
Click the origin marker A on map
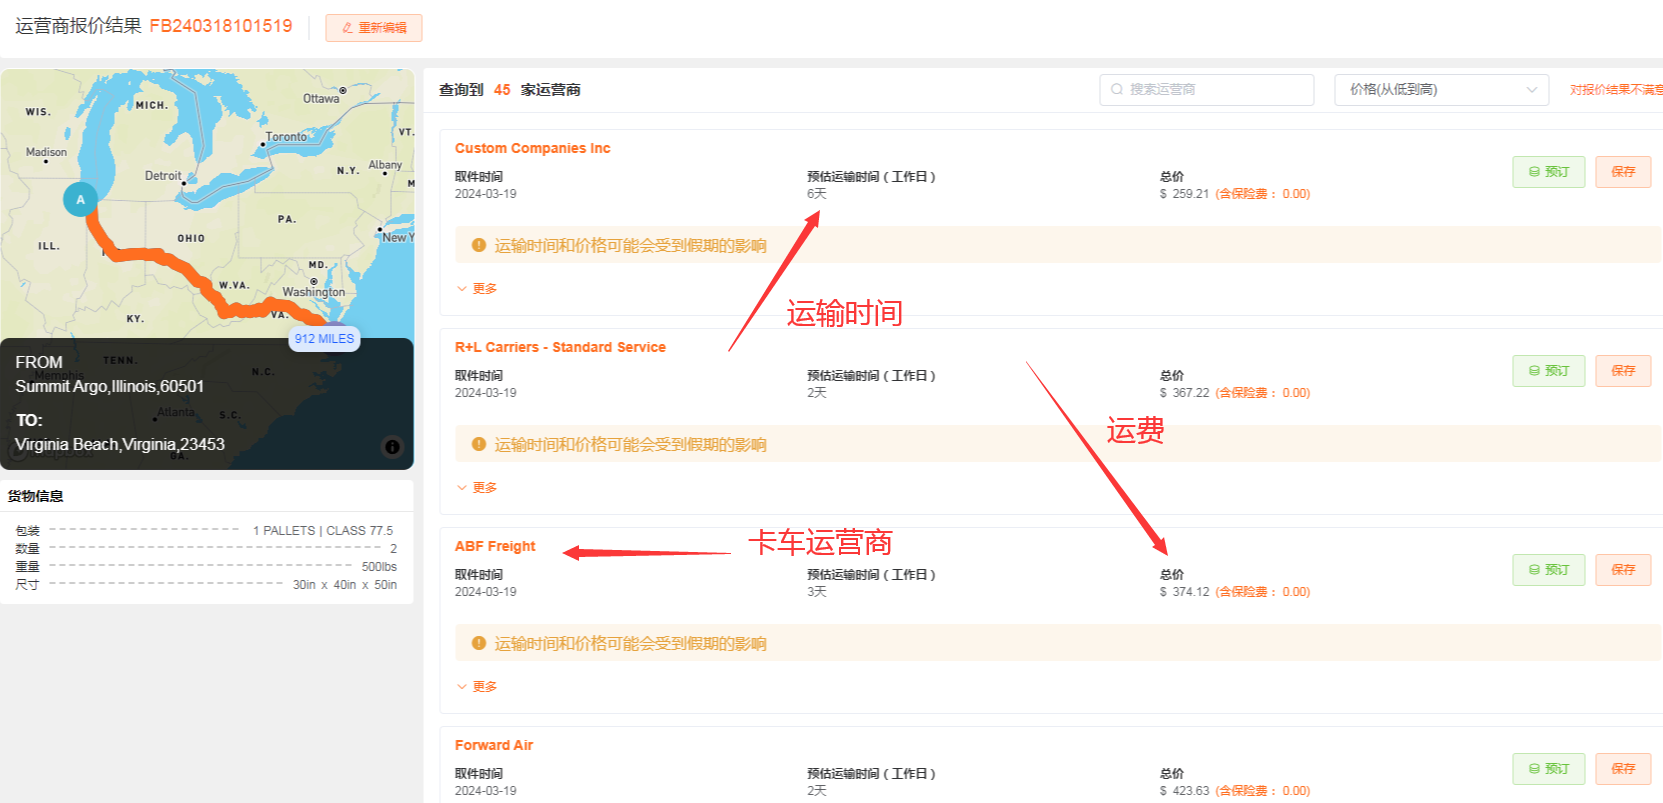click(x=81, y=200)
